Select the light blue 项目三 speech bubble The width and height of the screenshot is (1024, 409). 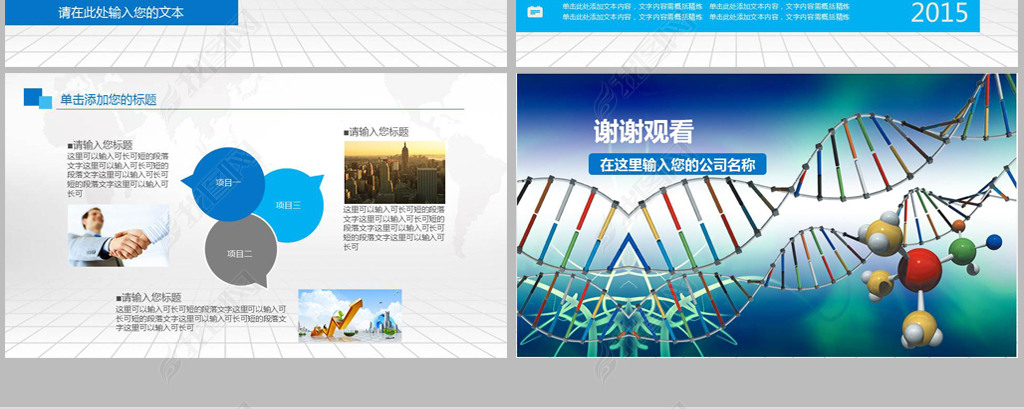[289, 206]
